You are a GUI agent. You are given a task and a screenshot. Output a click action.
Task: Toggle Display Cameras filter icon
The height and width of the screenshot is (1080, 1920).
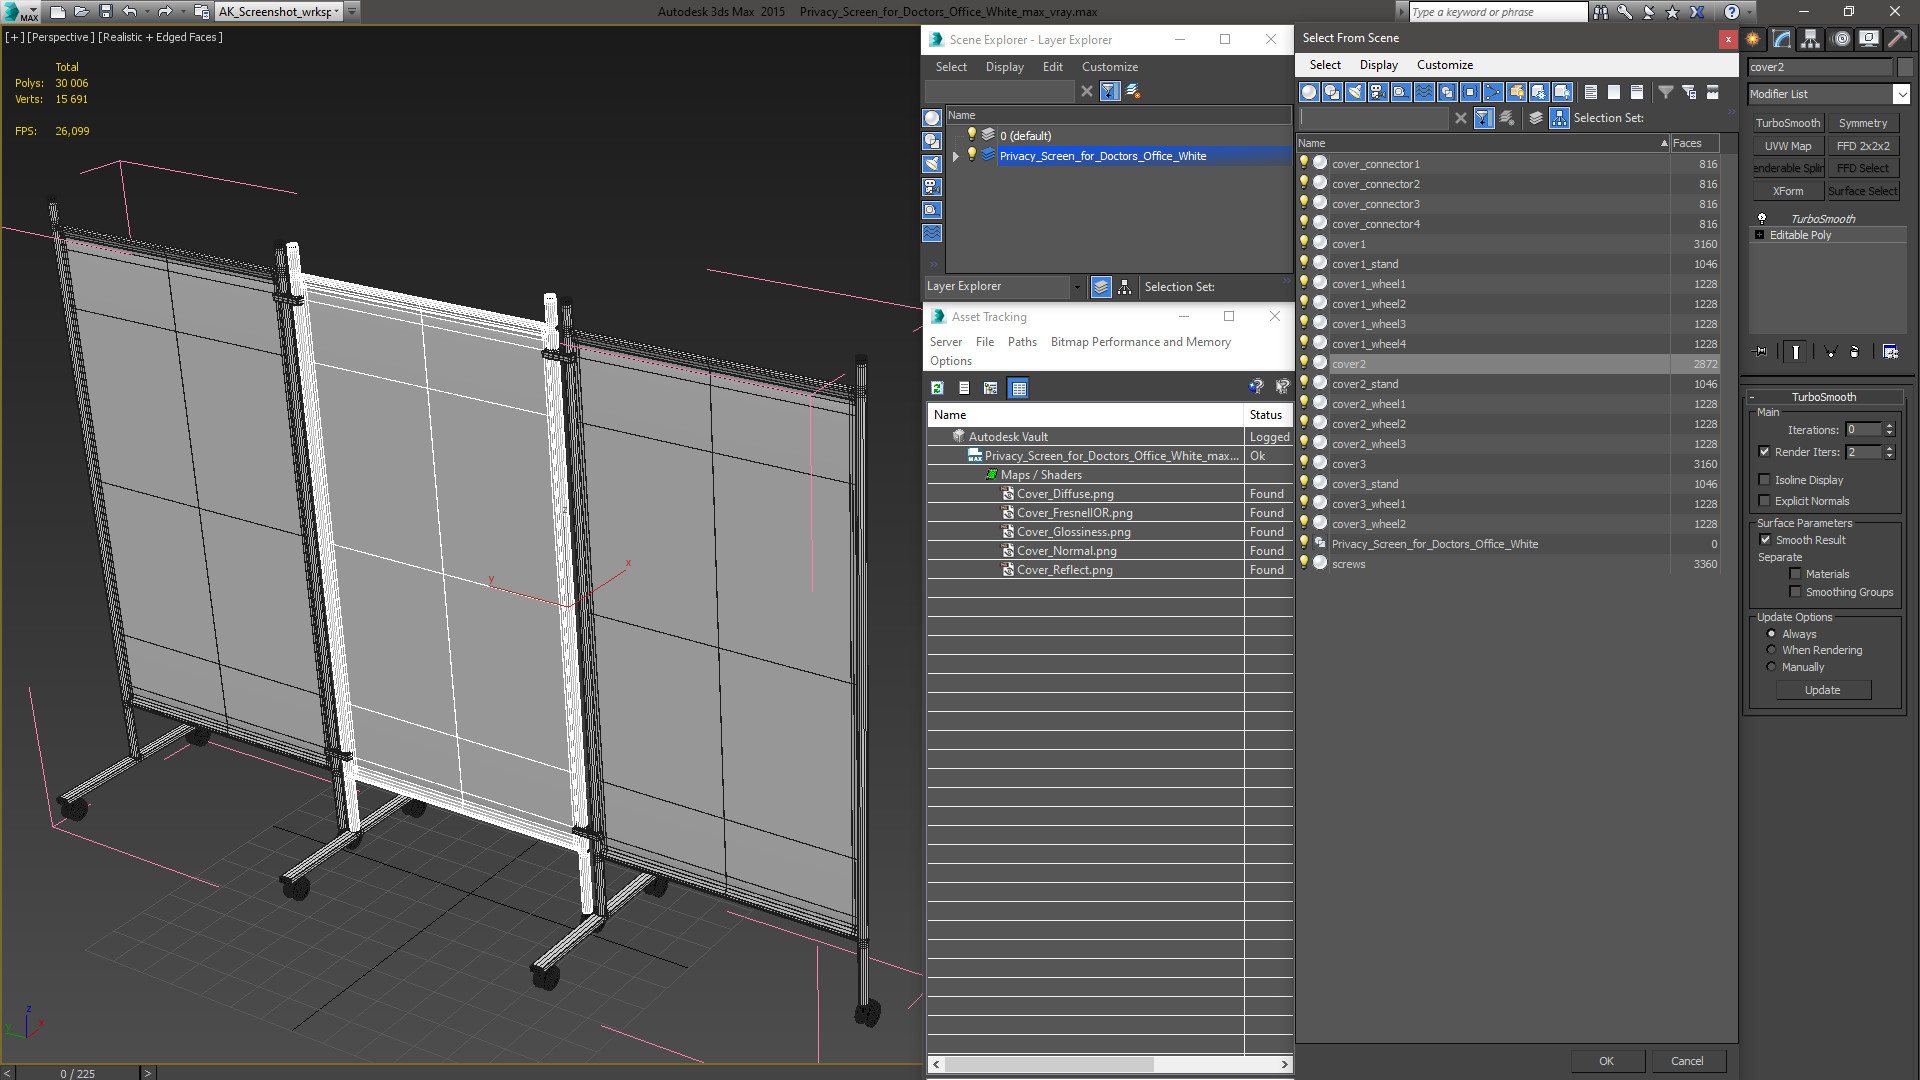point(1378,92)
